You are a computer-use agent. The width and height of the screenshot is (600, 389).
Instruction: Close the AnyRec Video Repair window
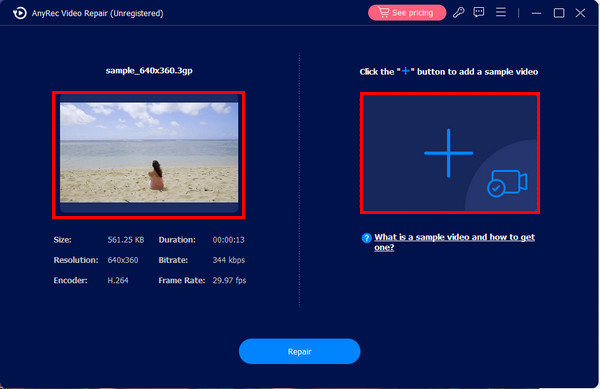[580, 13]
